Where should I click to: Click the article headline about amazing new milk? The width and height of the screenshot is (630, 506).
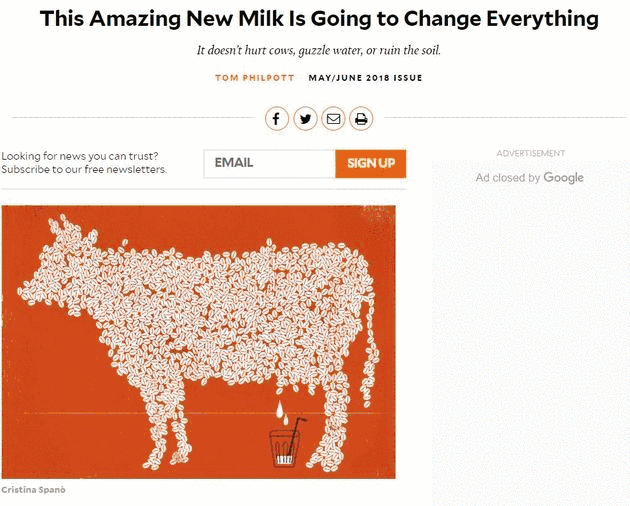[319, 19]
